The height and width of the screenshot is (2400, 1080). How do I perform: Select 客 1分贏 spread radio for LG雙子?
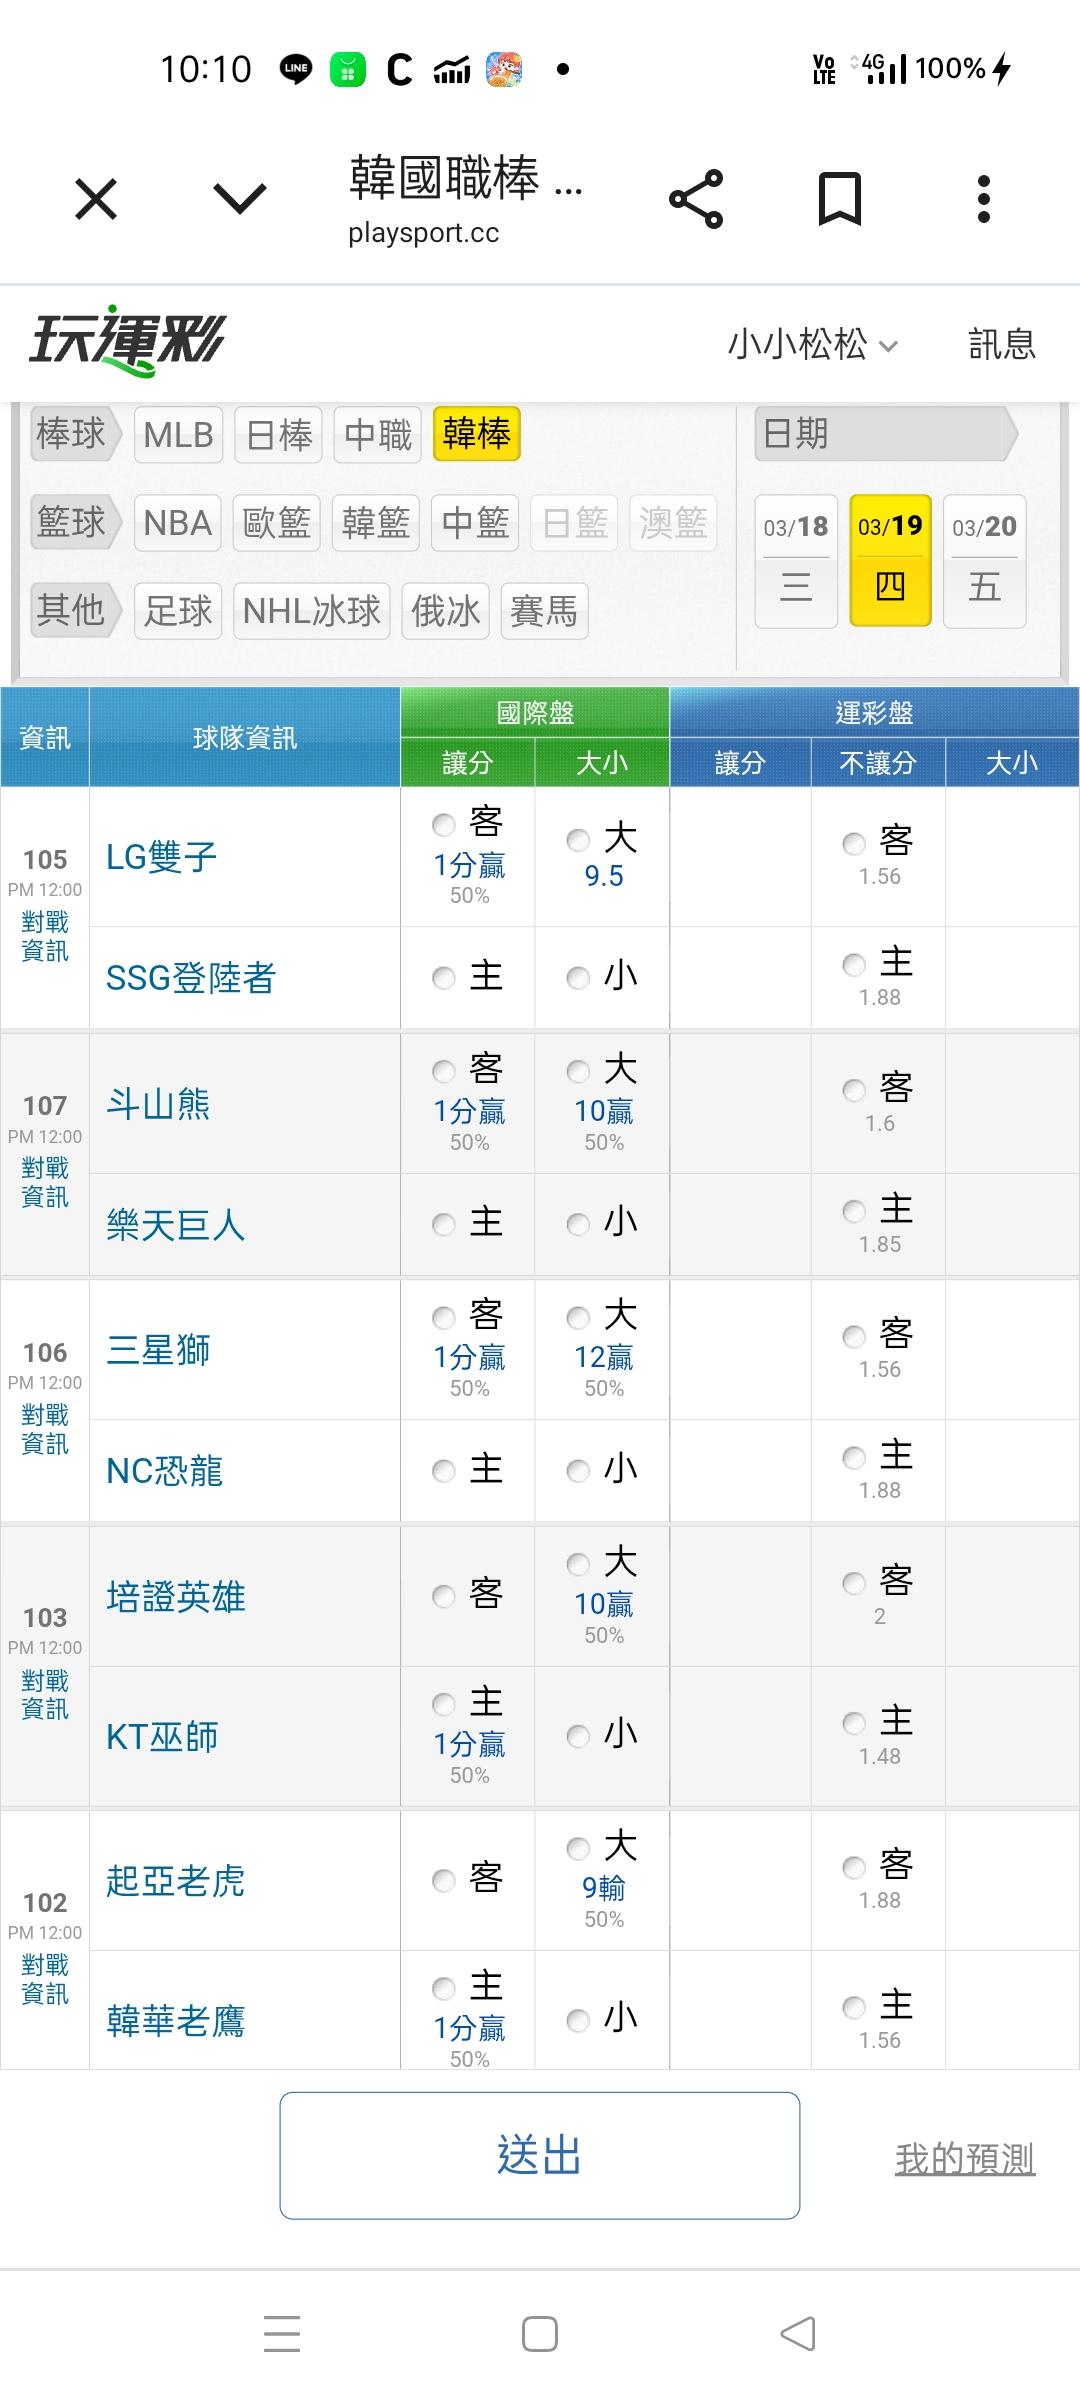click(x=444, y=825)
